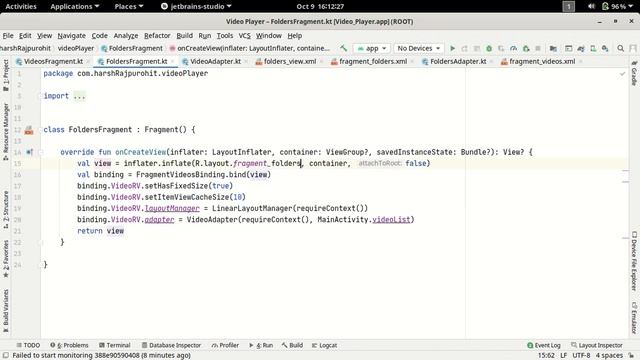Click the 4 spaces indent setting
This screenshot has height=360, width=640.
click(609, 356)
